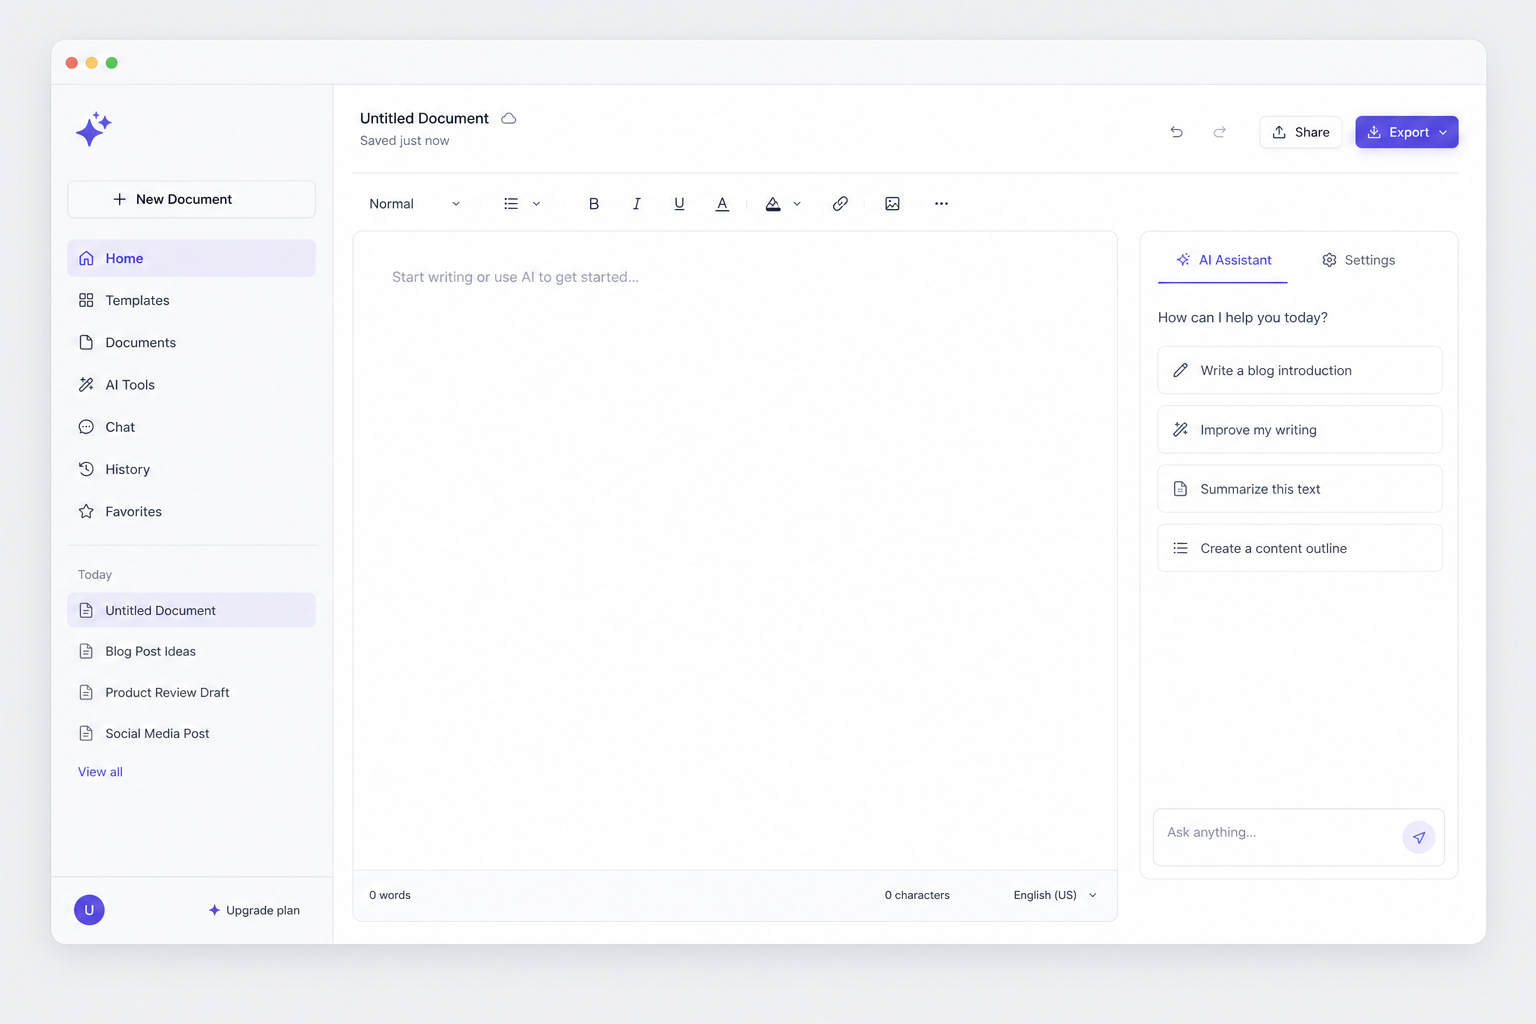Open Templates in the sidebar
The height and width of the screenshot is (1024, 1536).
191,300
